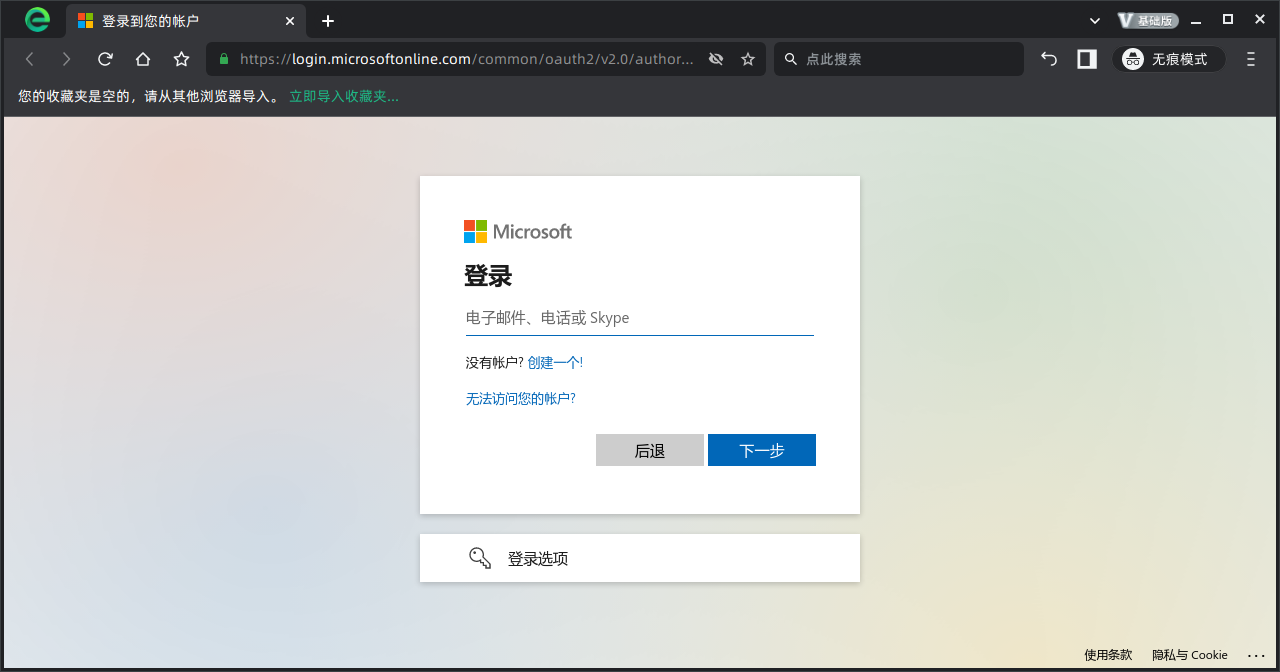The image size is (1280, 672).
Task: Minimize the browser window
Action: pos(1195,20)
